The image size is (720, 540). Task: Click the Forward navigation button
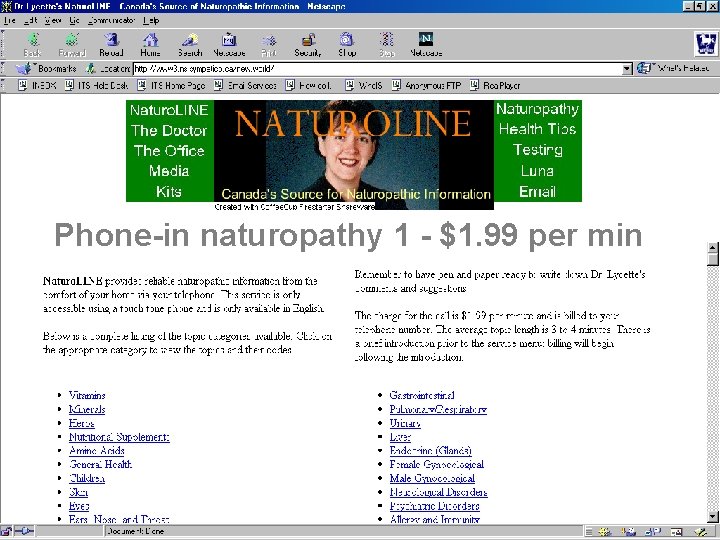pos(72,45)
